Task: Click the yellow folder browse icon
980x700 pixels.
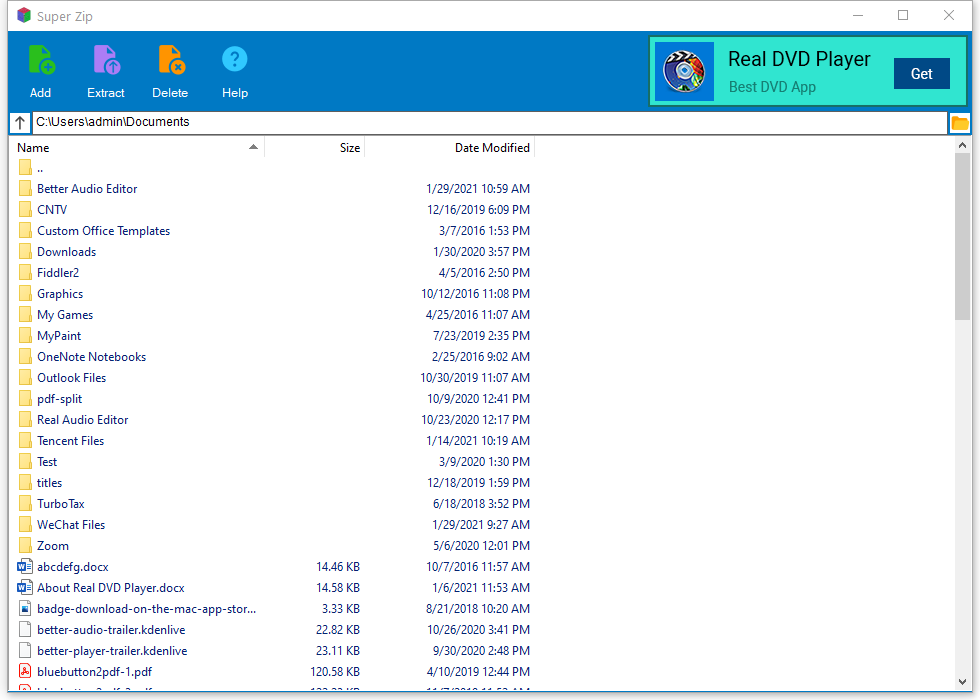Action: (959, 122)
